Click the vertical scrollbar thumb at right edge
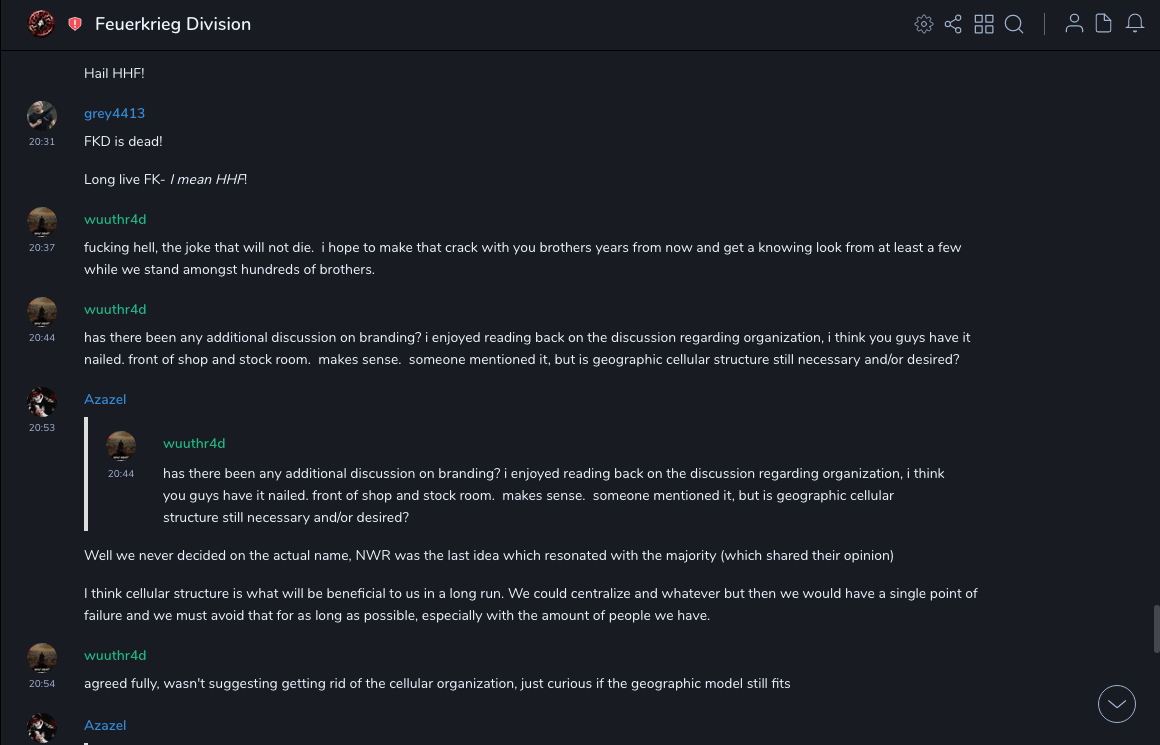 pos(1157,628)
